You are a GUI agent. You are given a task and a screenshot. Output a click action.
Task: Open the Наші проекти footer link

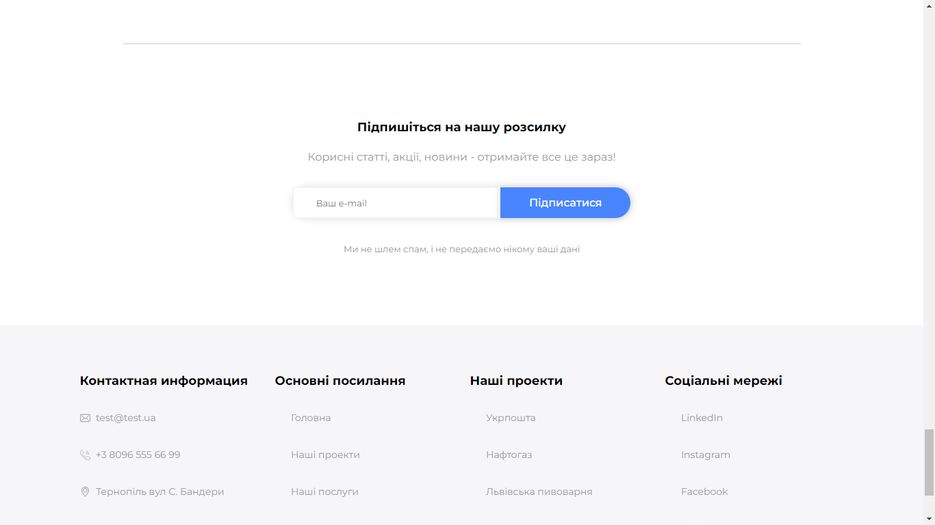[325, 455]
